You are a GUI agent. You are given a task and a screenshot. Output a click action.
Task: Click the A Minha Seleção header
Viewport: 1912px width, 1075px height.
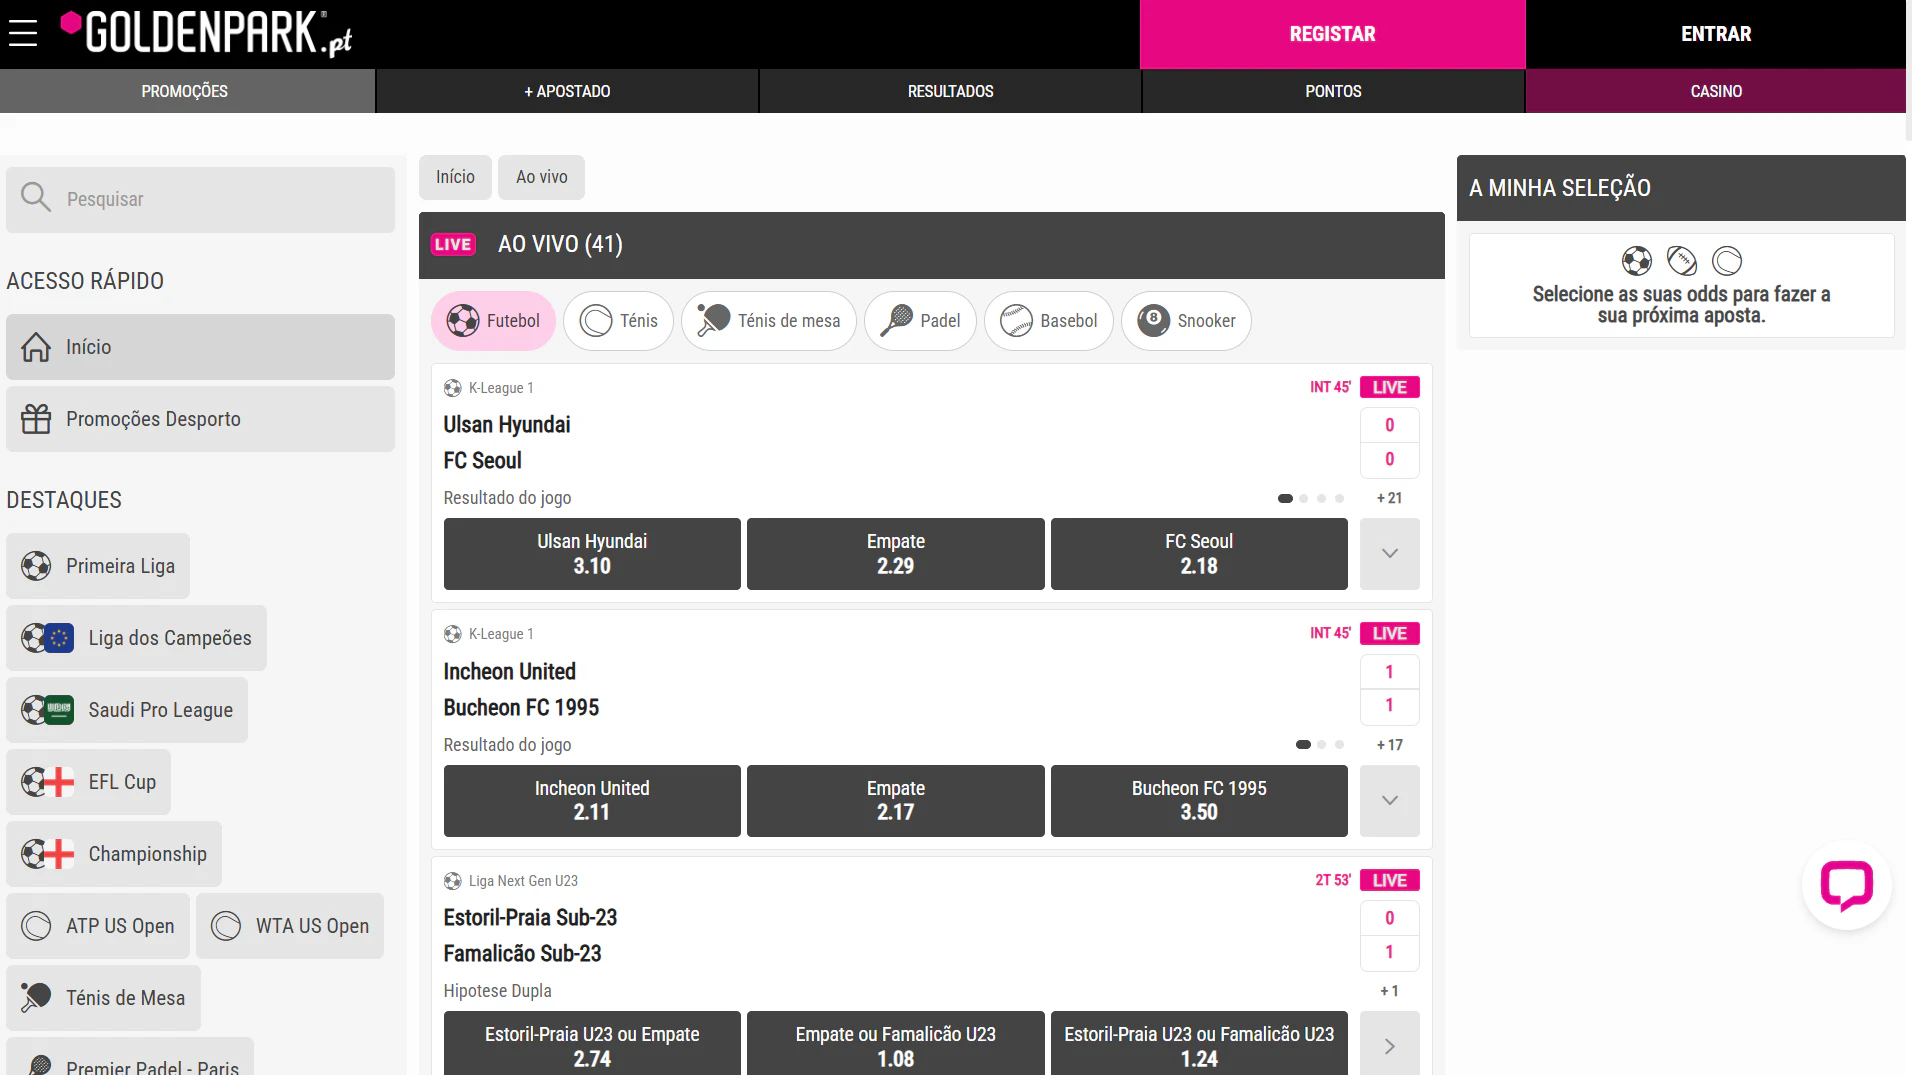[x=1681, y=188]
